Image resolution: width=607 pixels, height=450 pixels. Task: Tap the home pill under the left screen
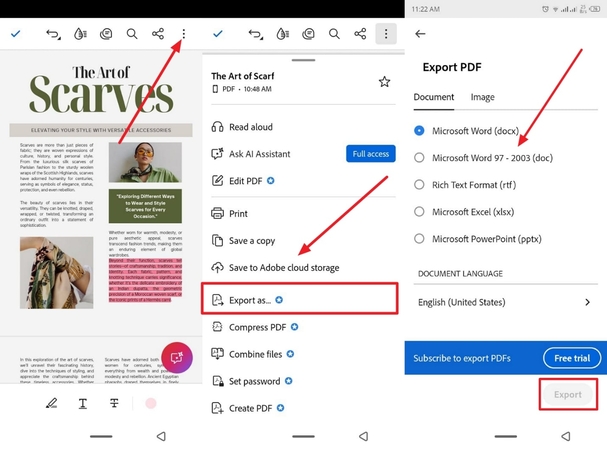[101, 436]
